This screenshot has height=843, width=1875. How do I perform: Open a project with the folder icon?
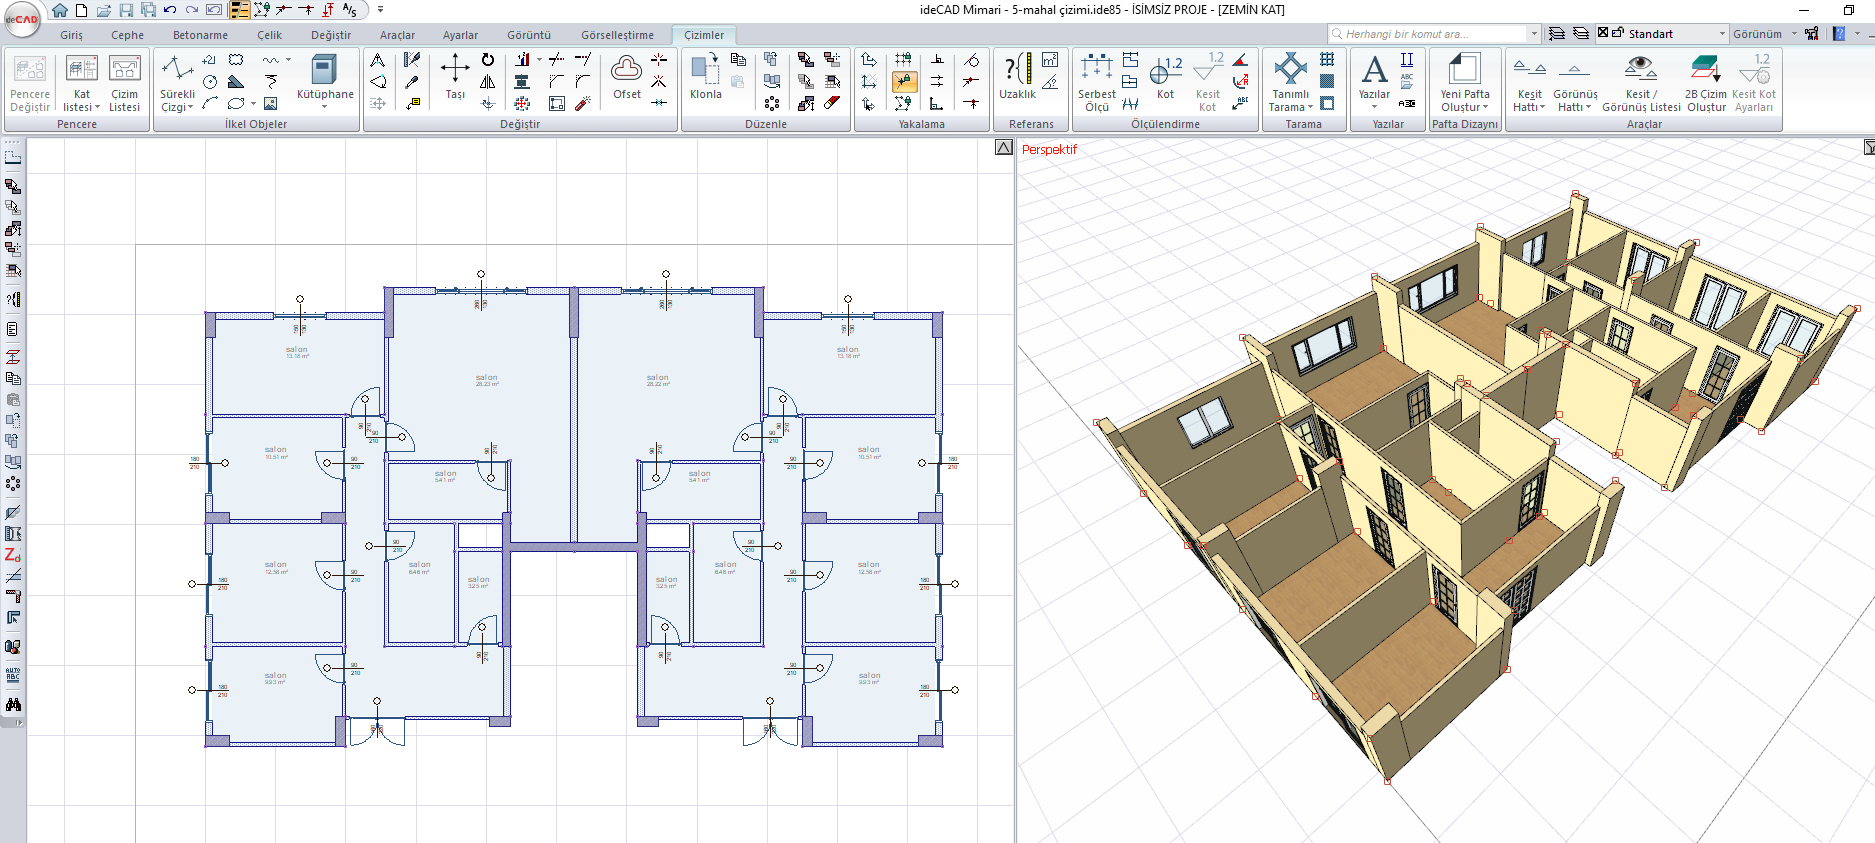coord(103,10)
